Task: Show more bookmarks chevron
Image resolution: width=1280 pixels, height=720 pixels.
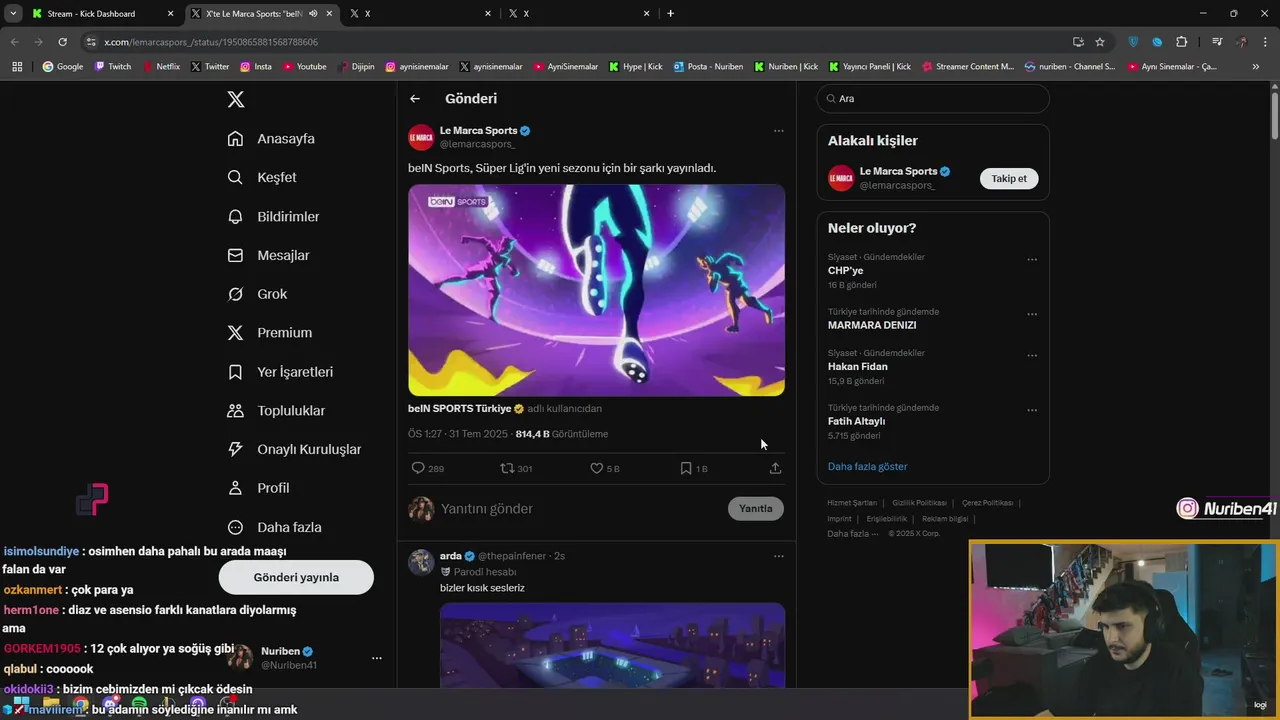Action: click(1256, 67)
